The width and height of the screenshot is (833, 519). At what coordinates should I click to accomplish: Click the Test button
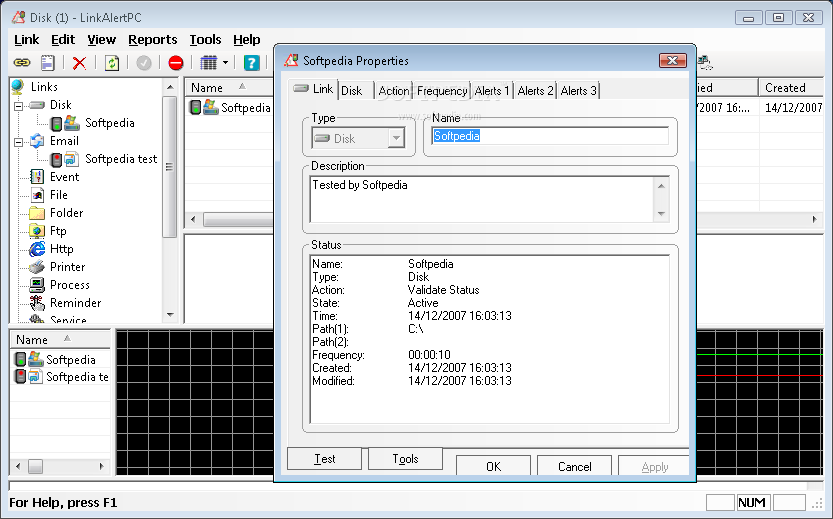pyautogui.click(x=324, y=458)
